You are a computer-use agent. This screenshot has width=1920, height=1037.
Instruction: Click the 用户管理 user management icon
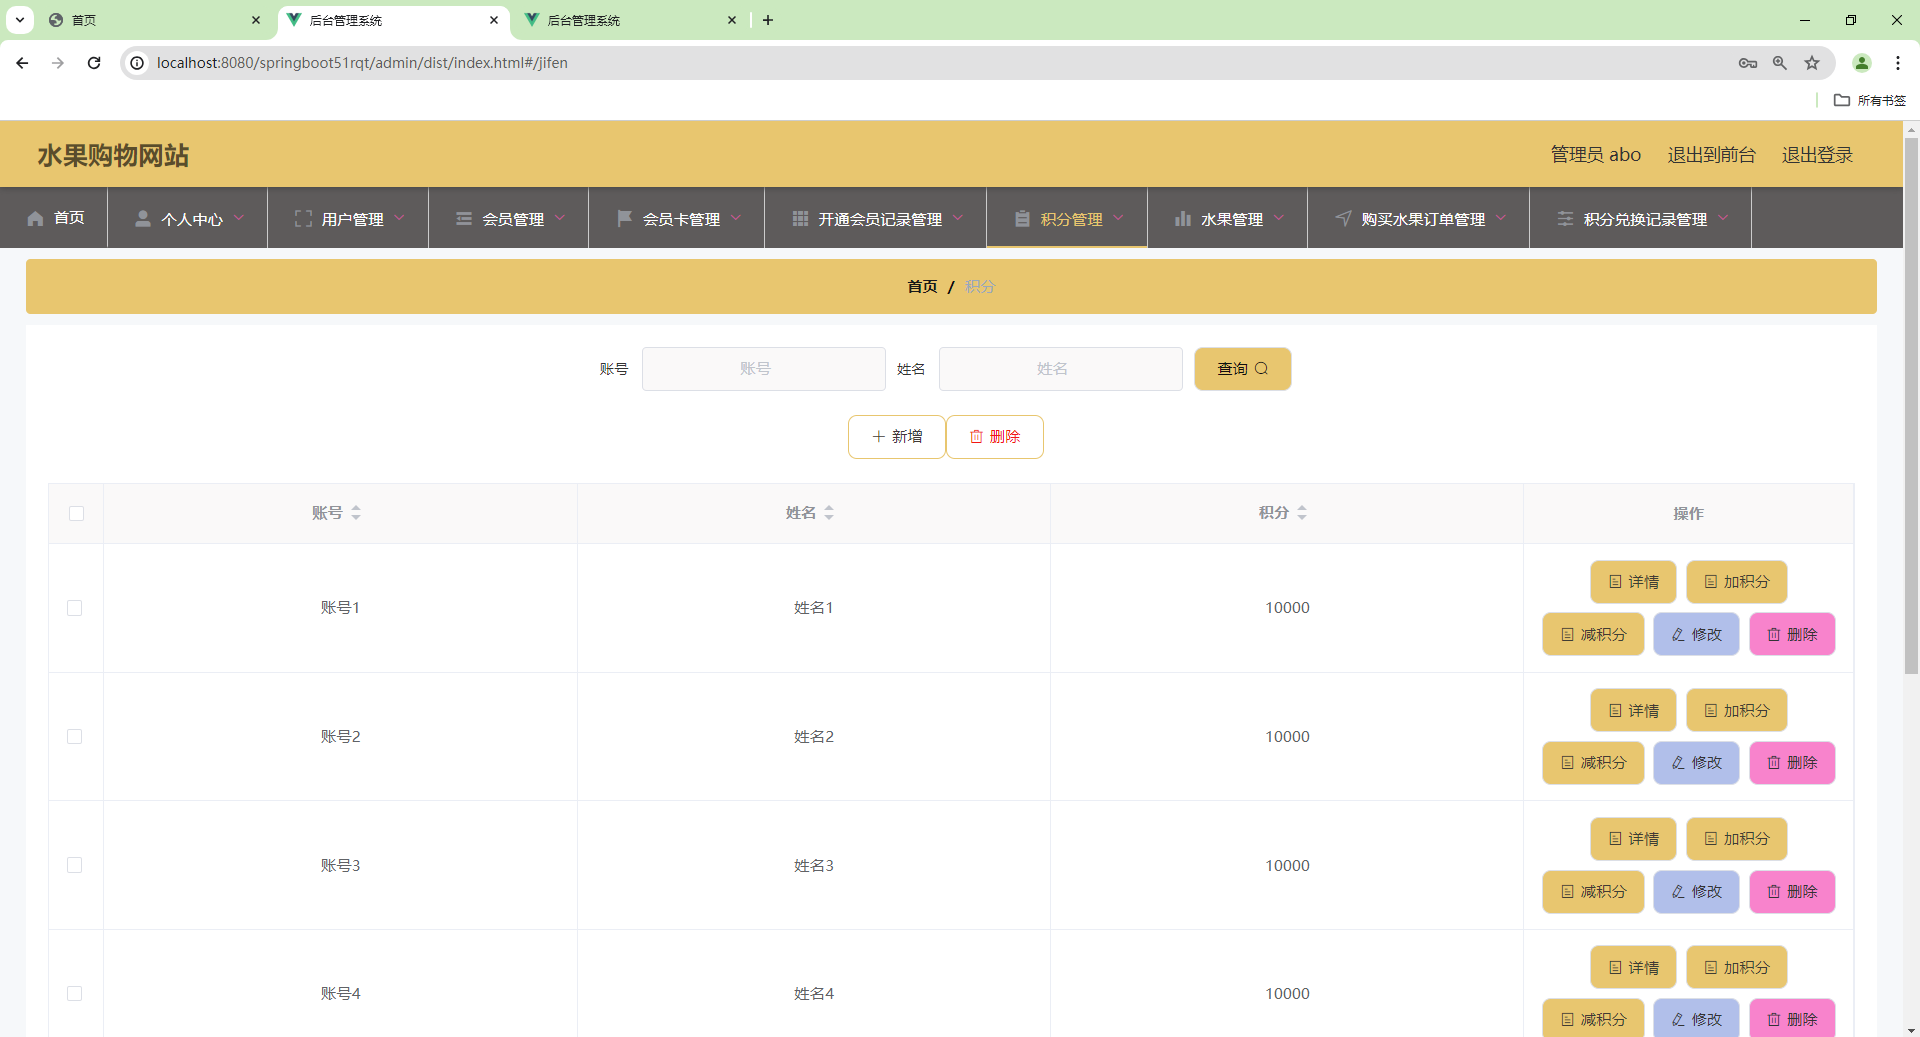point(302,219)
